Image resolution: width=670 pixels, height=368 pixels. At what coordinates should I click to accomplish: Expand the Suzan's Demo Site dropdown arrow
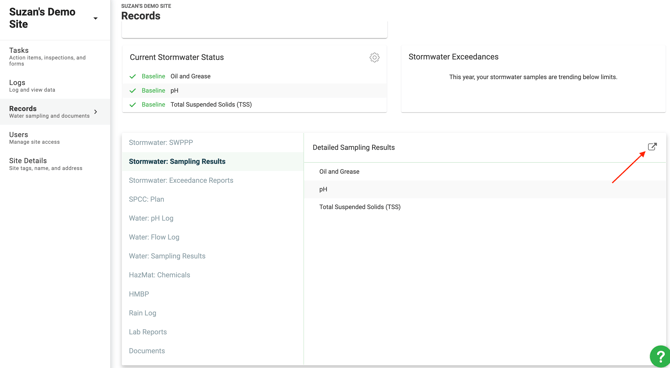95,18
